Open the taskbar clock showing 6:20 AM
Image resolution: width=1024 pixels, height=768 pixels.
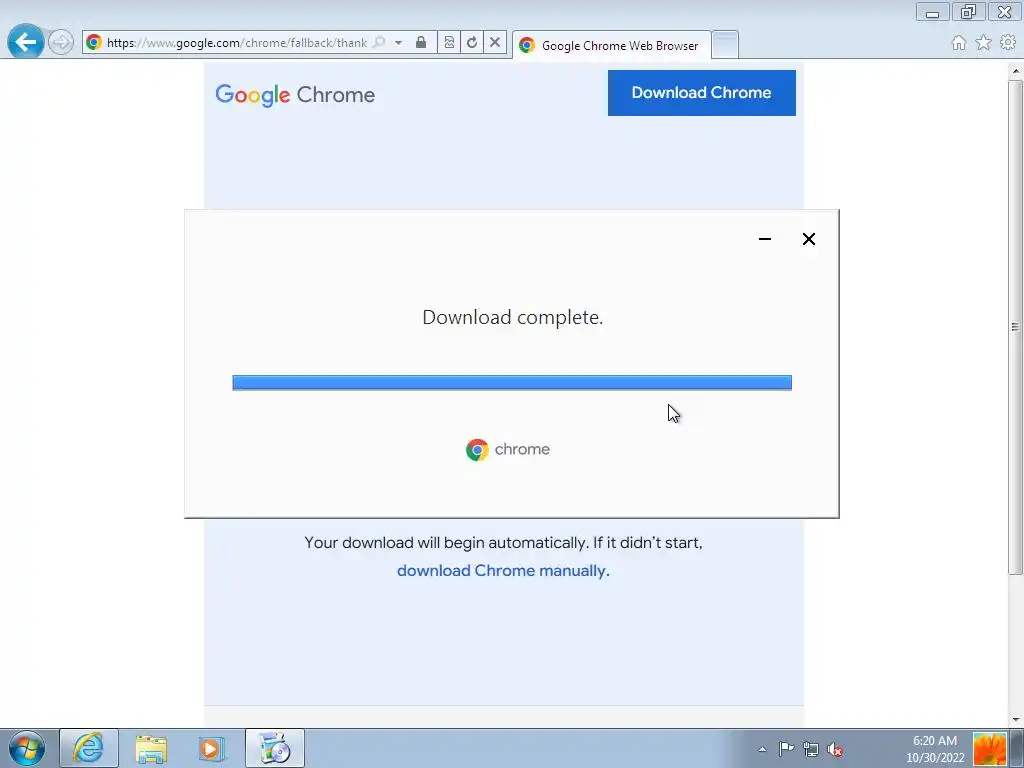[935, 749]
